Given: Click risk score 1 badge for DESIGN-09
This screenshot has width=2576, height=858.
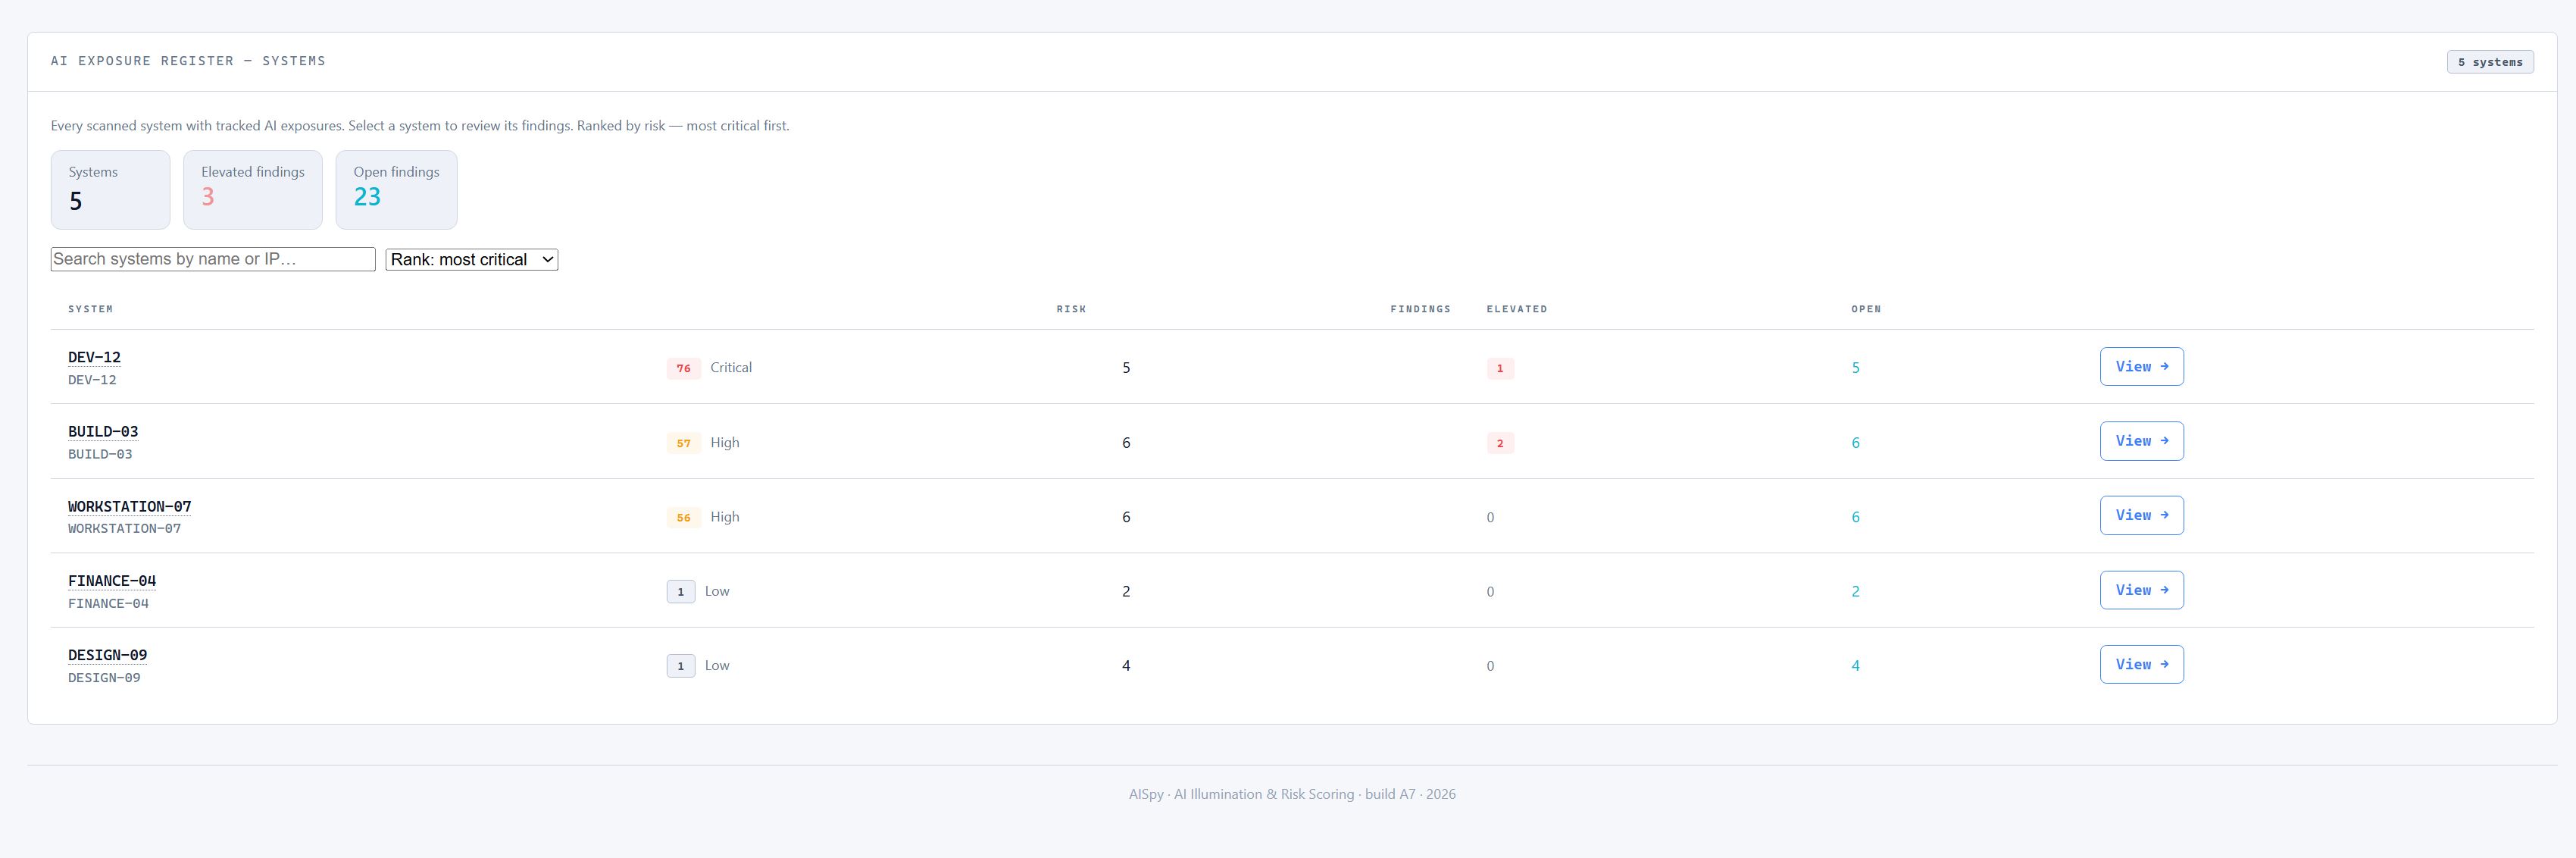Looking at the screenshot, I should pos(681,666).
